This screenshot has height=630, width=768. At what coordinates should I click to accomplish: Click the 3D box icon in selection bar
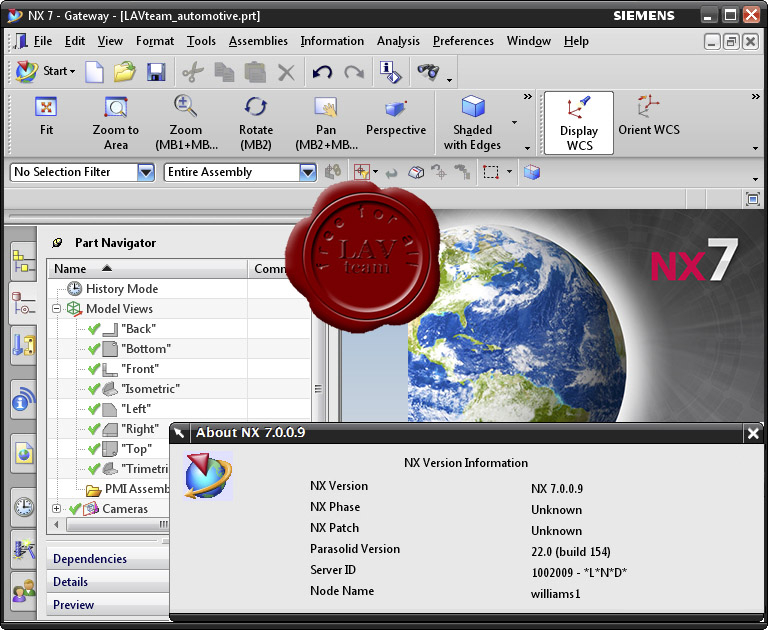click(x=531, y=172)
